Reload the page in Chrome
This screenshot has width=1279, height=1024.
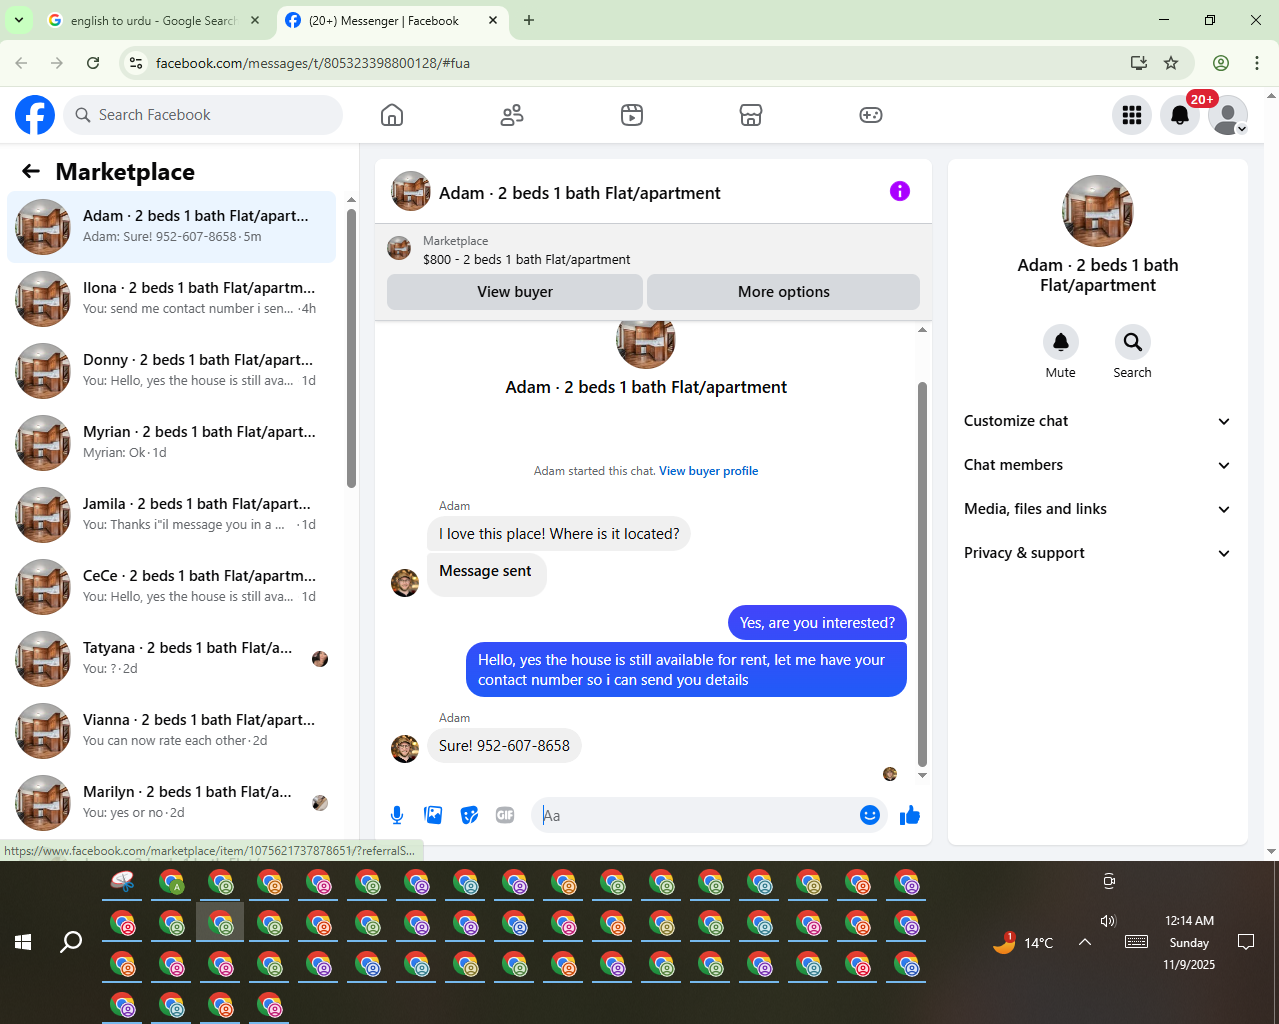pyautogui.click(x=93, y=63)
